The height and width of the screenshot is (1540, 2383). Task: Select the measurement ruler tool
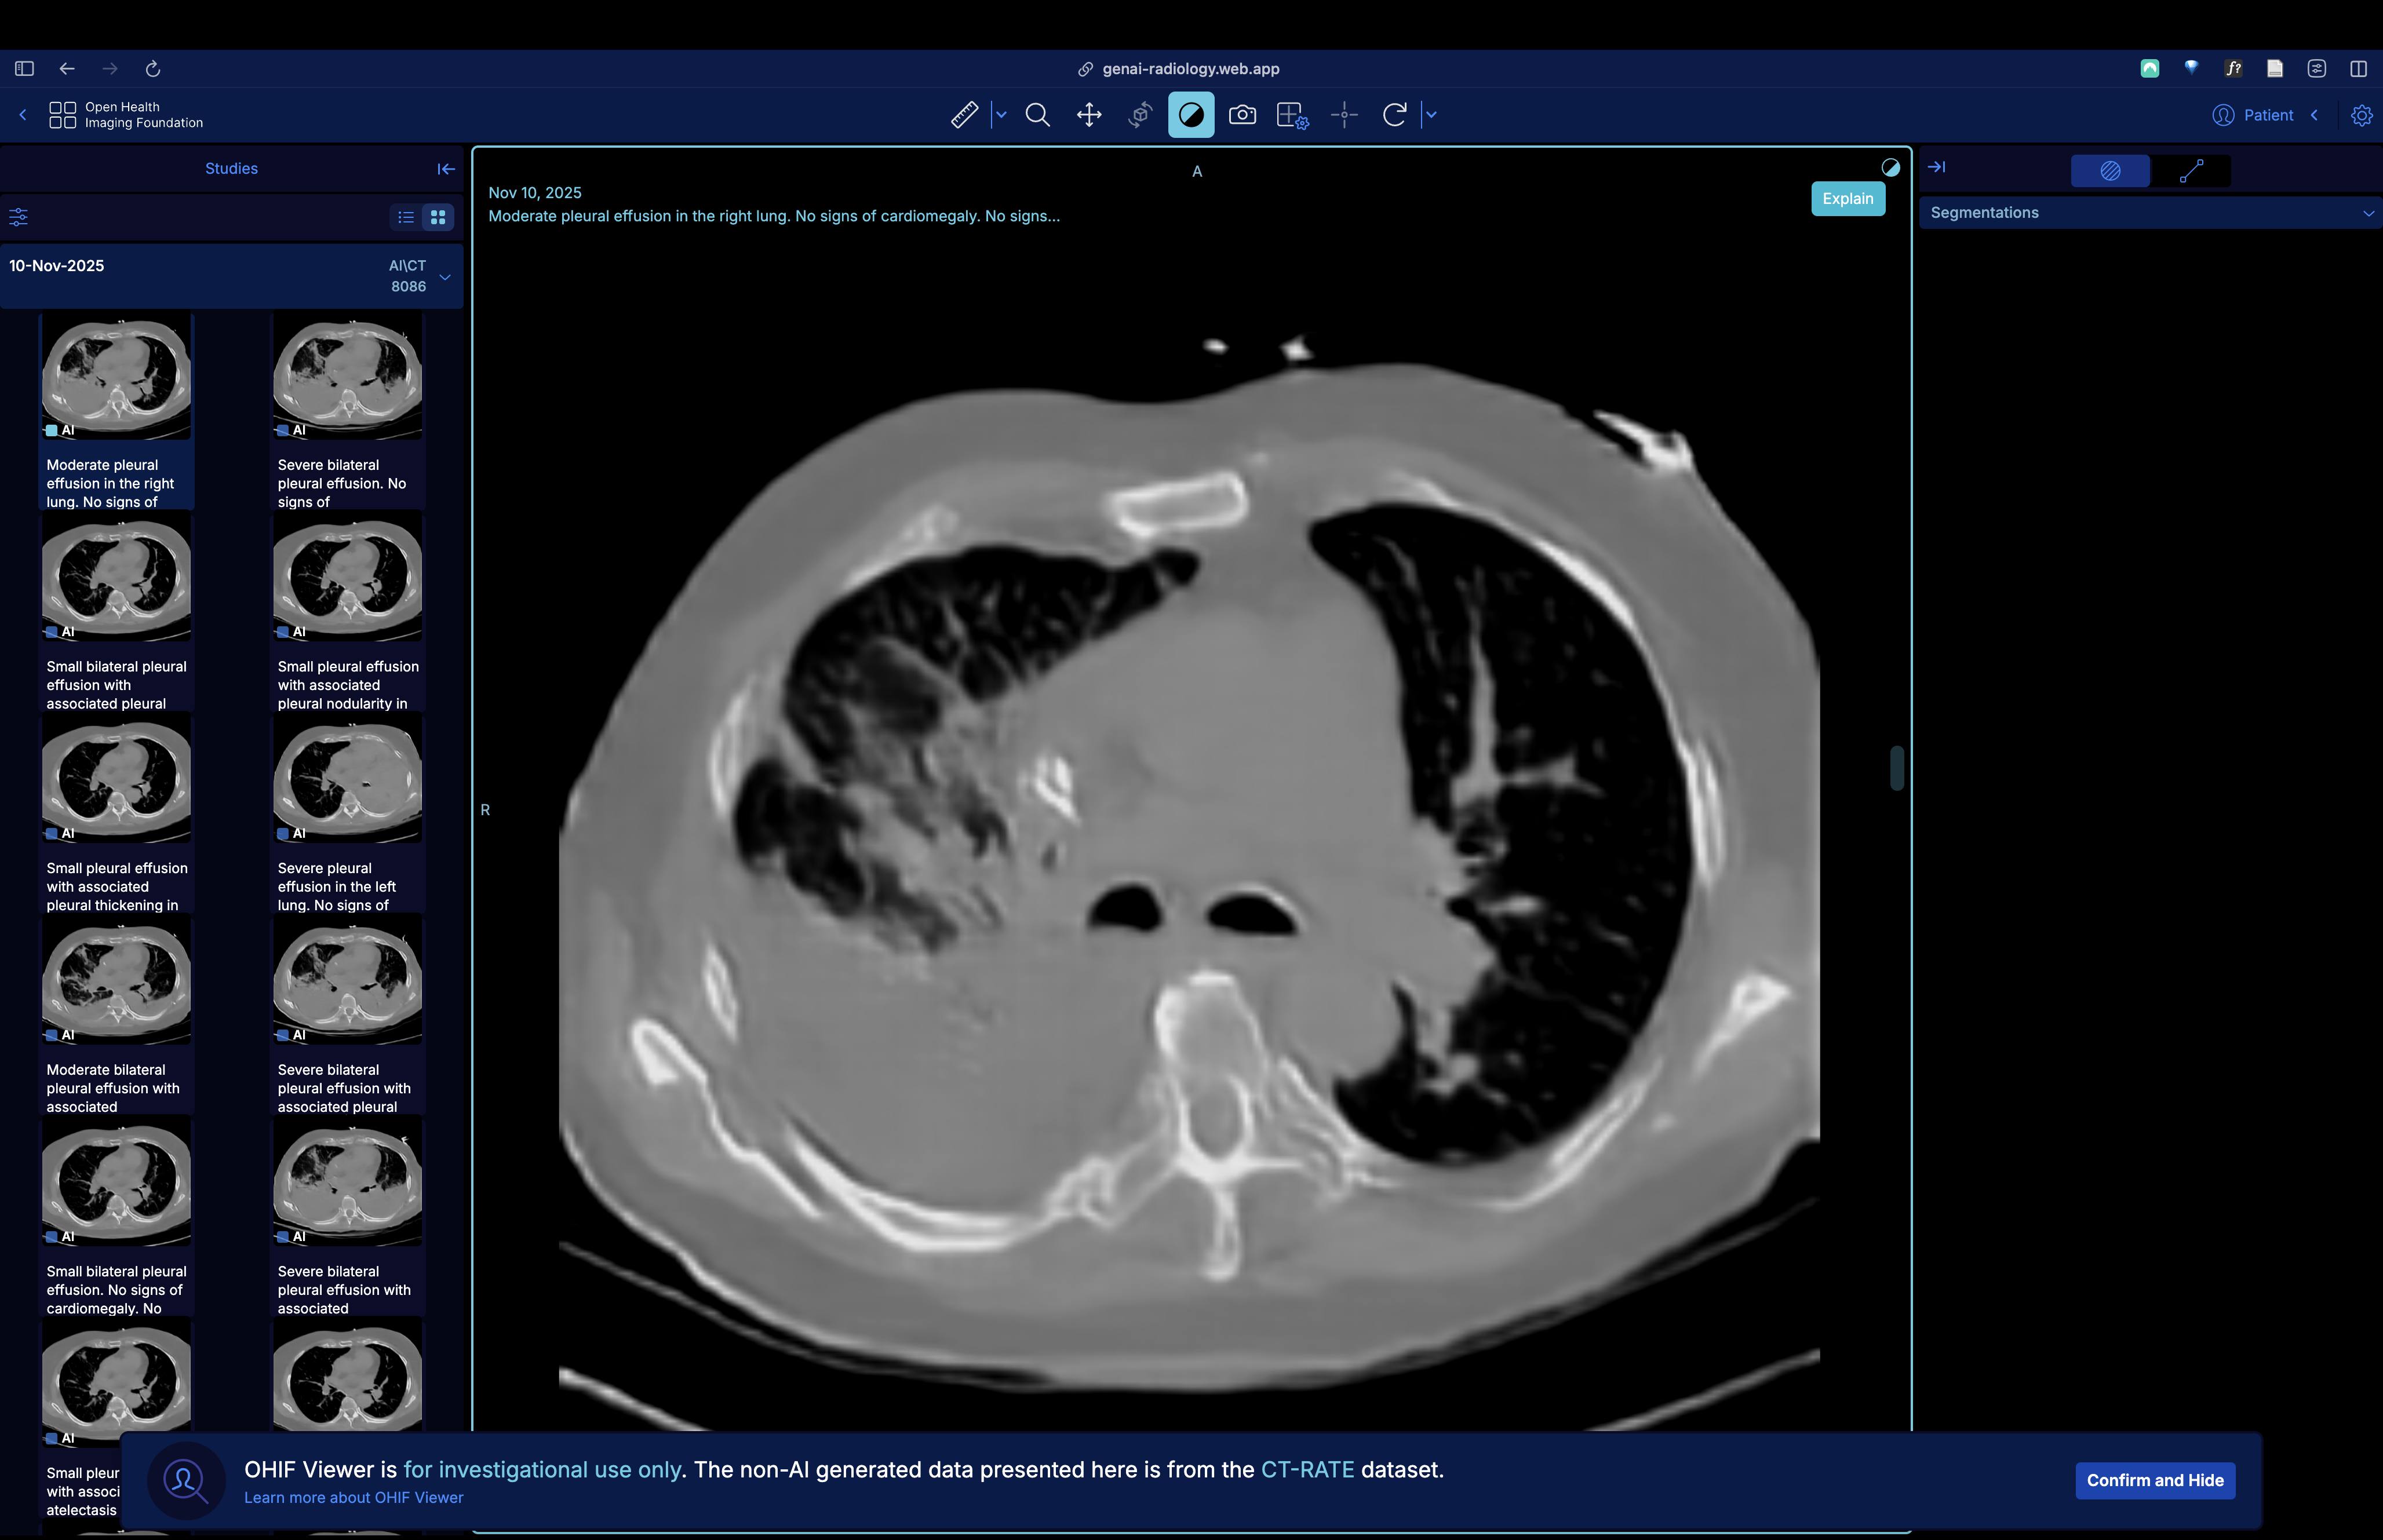(x=964, y=115)
